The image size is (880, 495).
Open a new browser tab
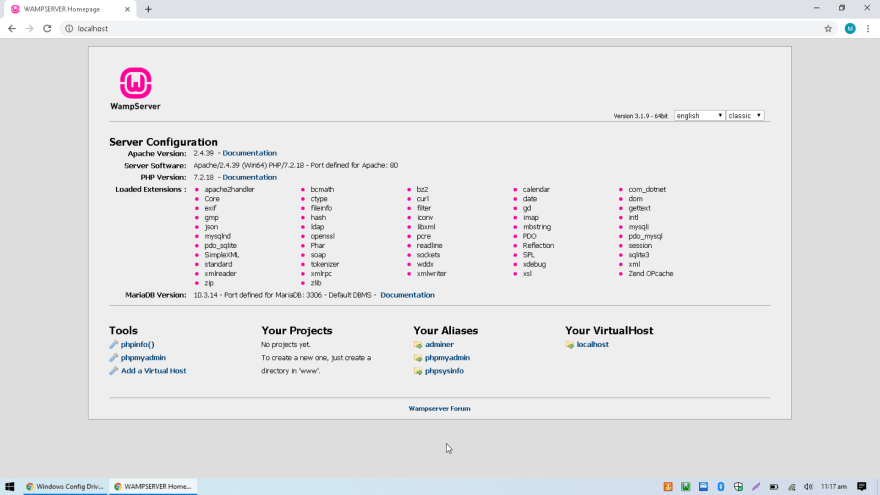click(148, 9)
